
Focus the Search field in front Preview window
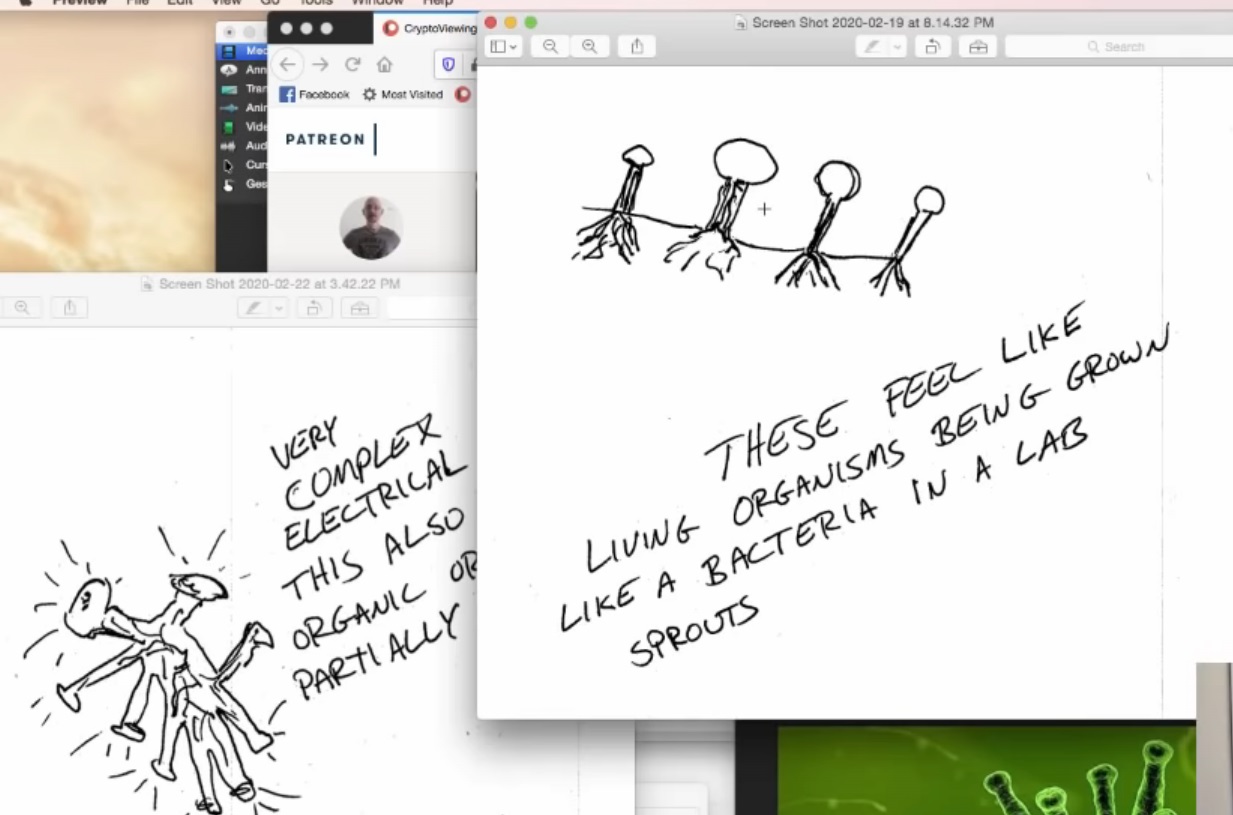pyautogui.click(x=1118, y=47)
